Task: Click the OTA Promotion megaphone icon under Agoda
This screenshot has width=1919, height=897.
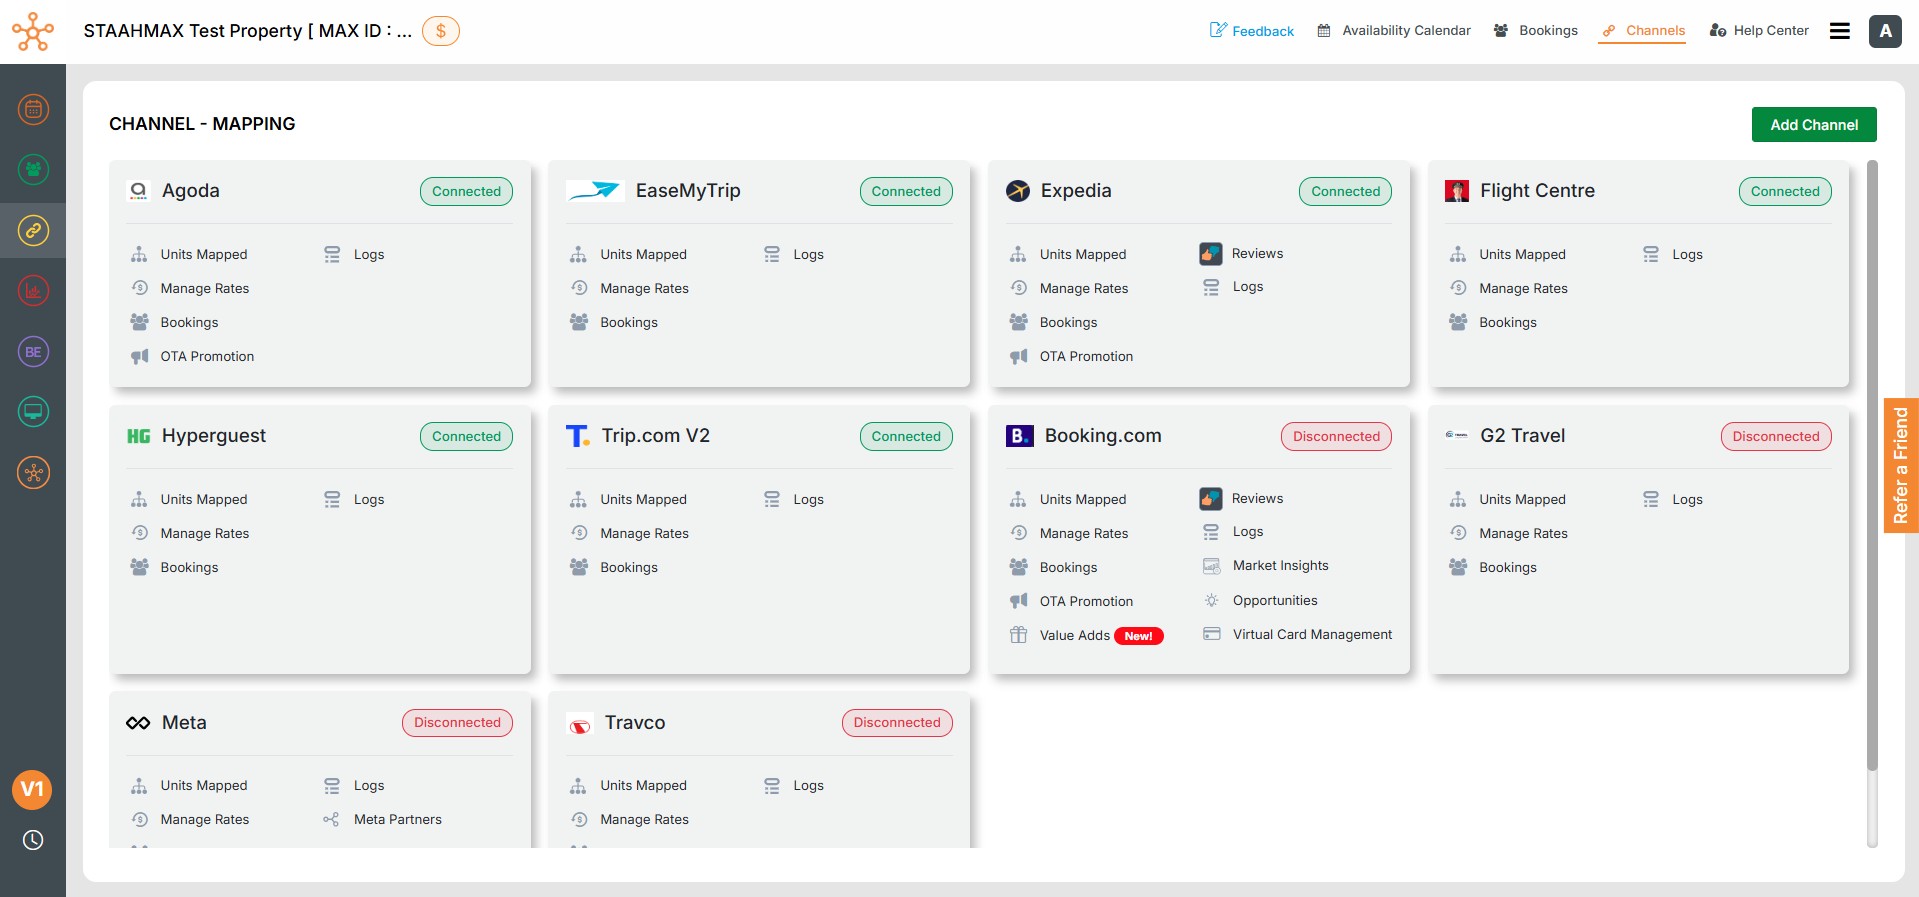Action: pyautogui.click(x=139, y=356)
